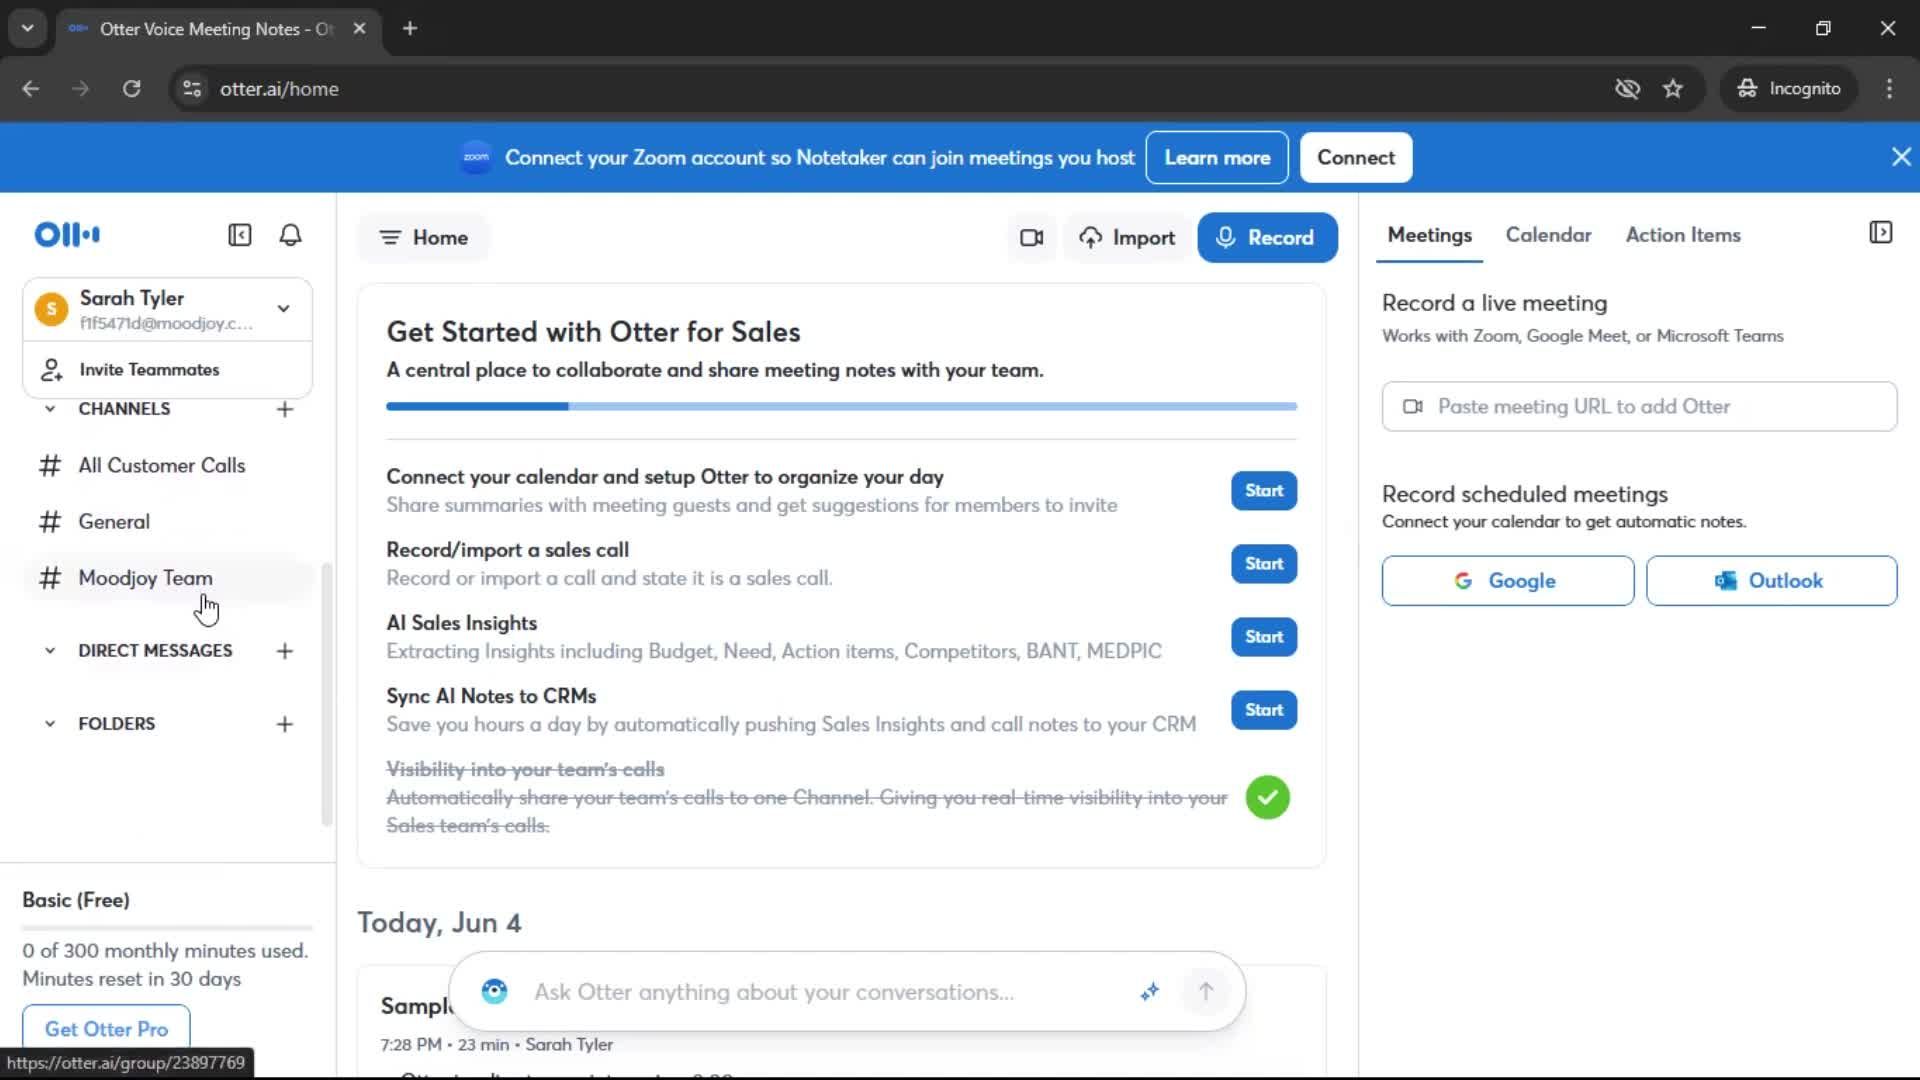Close the Otter Voice Meeting Notes tab

[360, 28]
